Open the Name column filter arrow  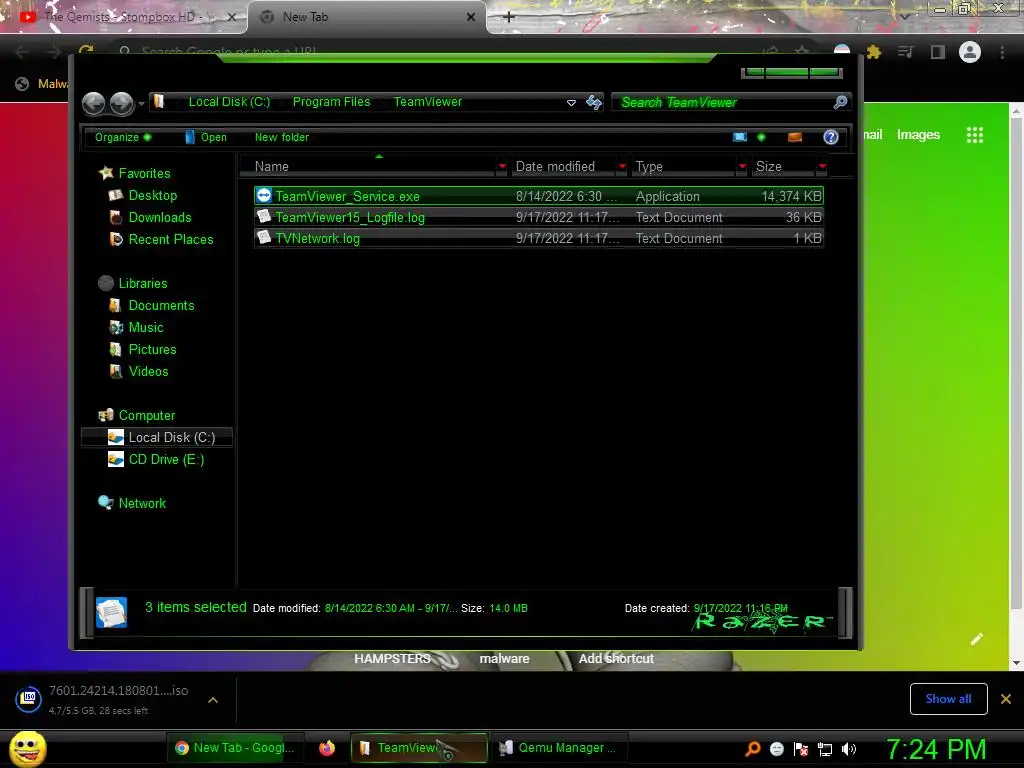(x=502, y=167)
